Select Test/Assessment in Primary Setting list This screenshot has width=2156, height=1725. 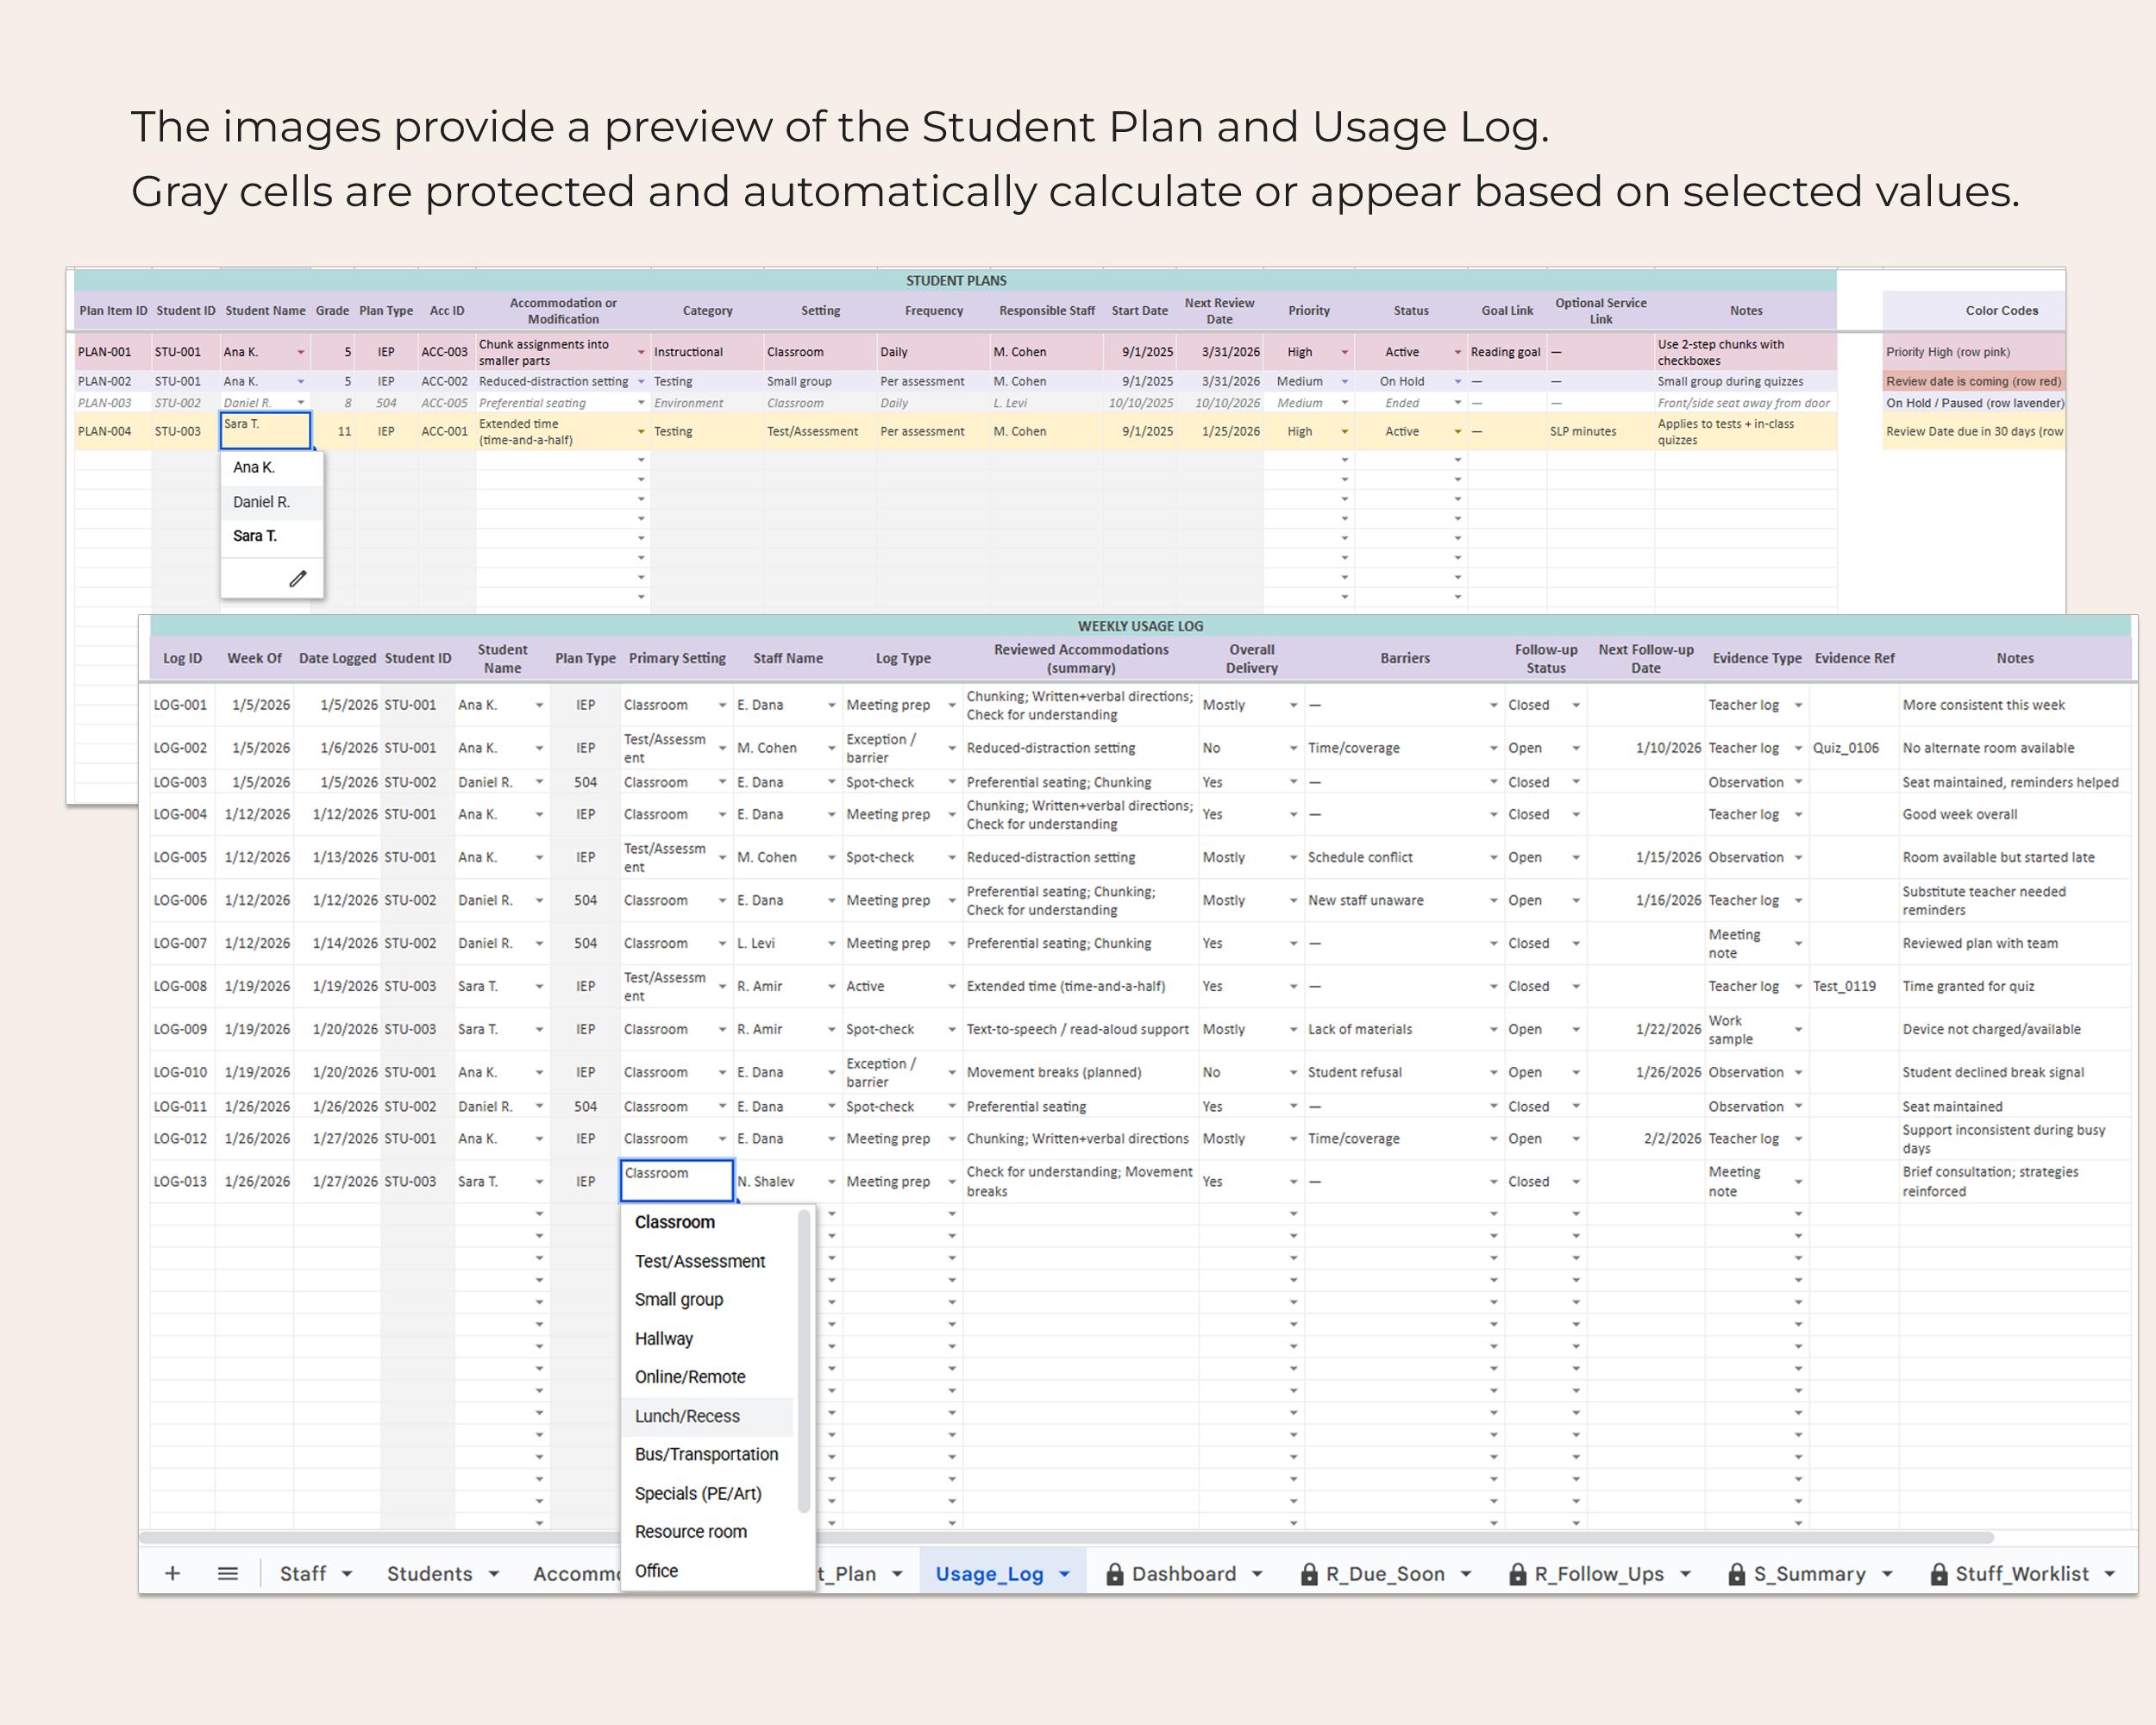(708, 1261)
